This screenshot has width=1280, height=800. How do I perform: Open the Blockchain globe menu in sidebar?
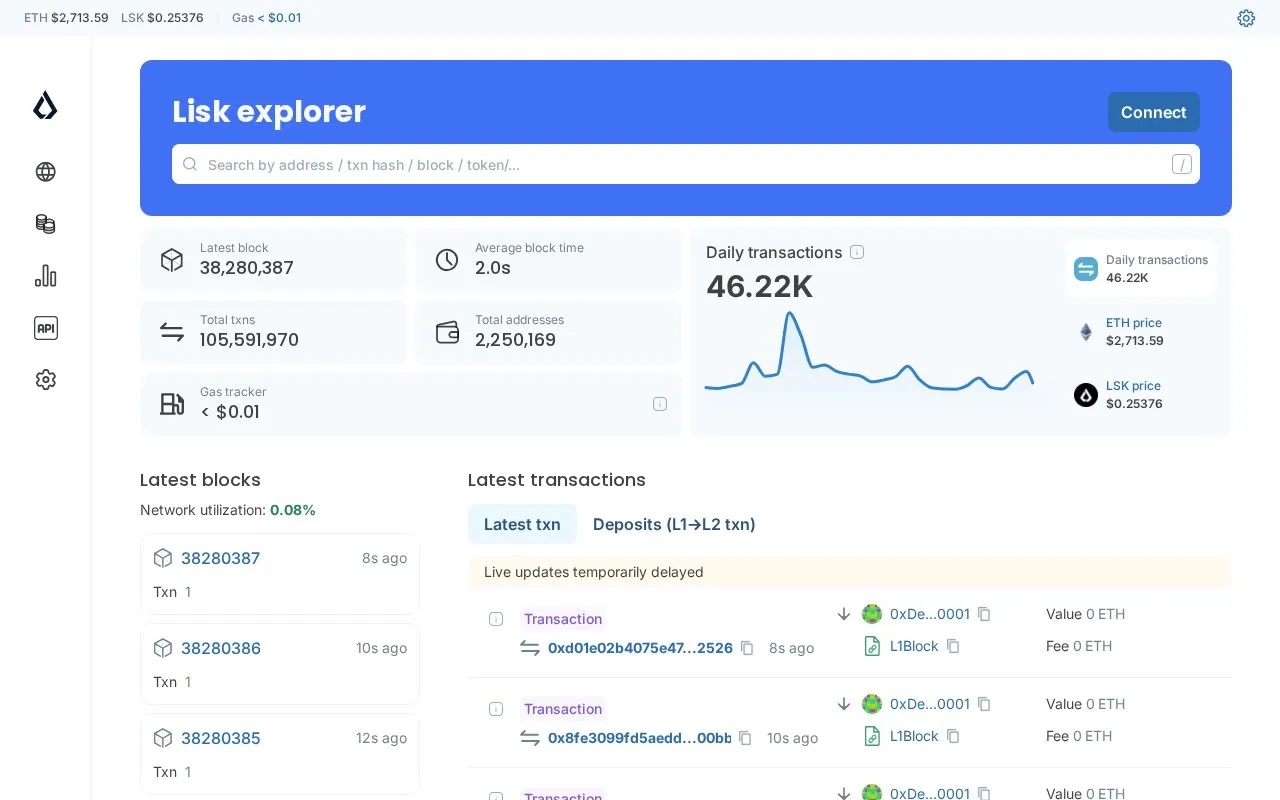tap(45, 172)
